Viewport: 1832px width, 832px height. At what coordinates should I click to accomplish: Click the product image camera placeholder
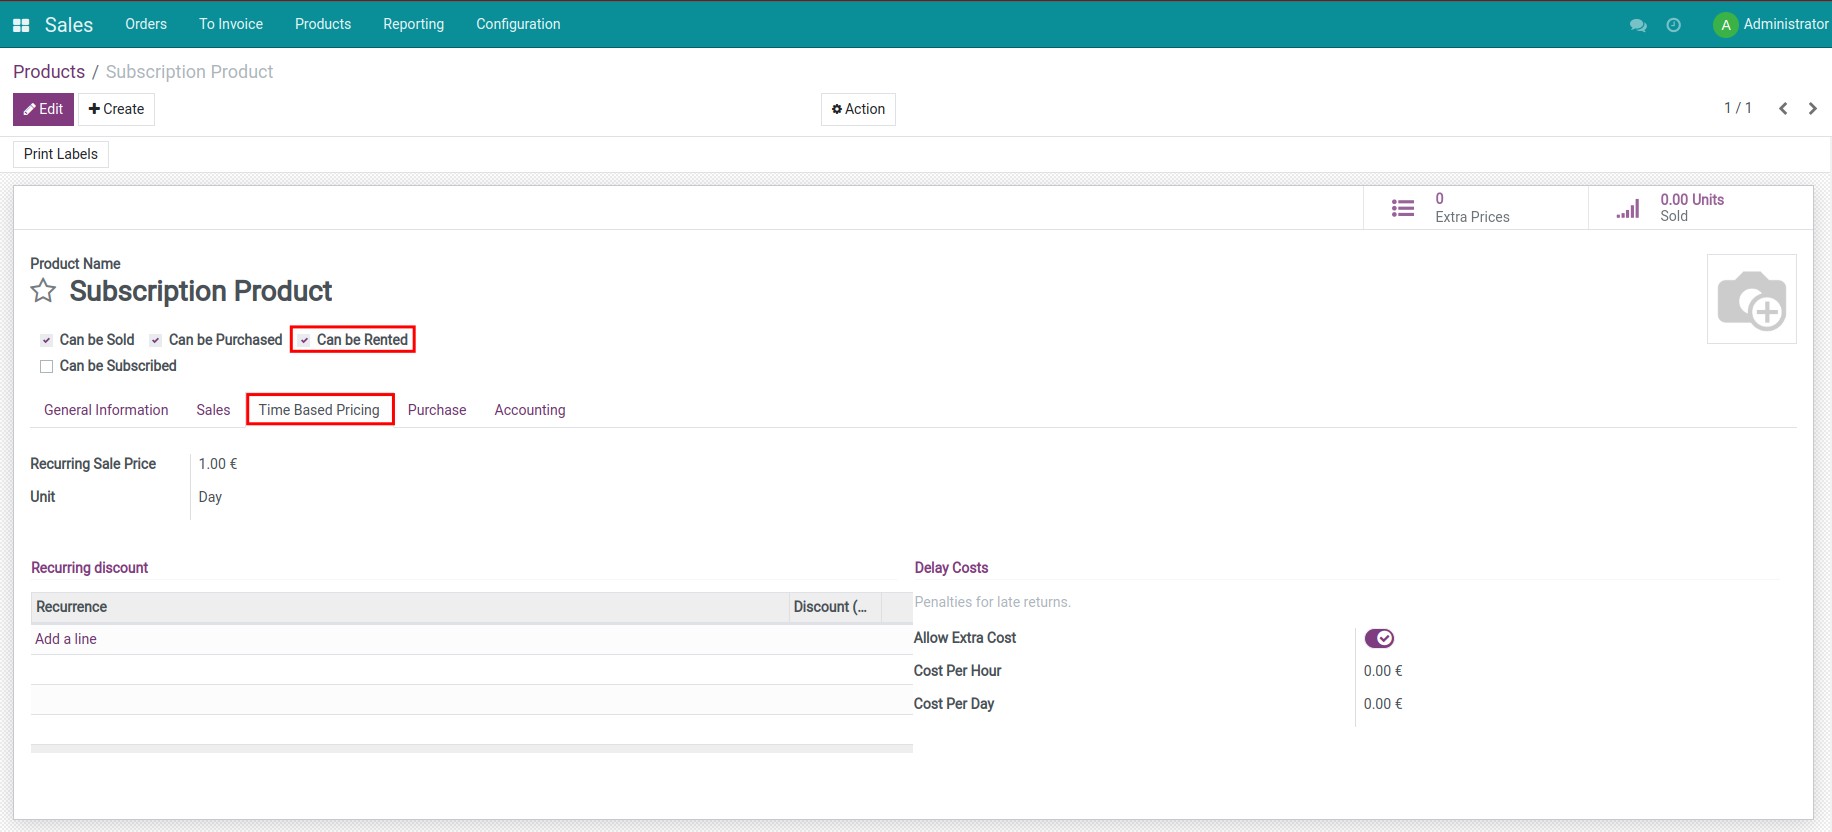[x=1751, y=299]
